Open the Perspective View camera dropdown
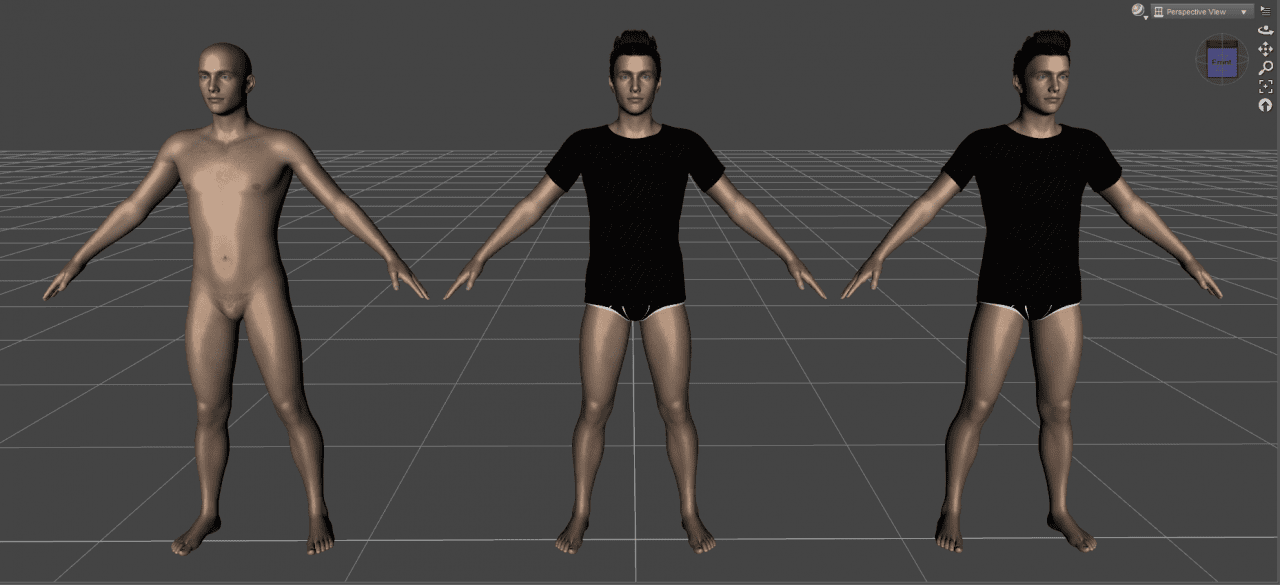This screenshot has height=585, width=1280. (1200, 11)
